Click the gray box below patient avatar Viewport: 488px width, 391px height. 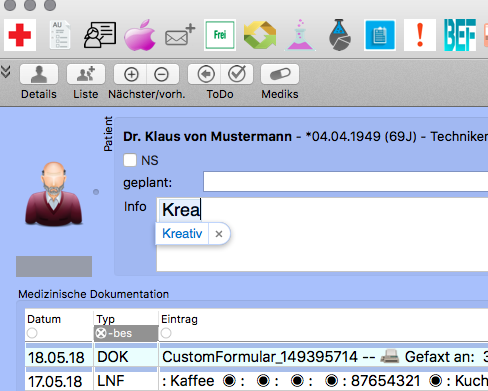point(54,266)
